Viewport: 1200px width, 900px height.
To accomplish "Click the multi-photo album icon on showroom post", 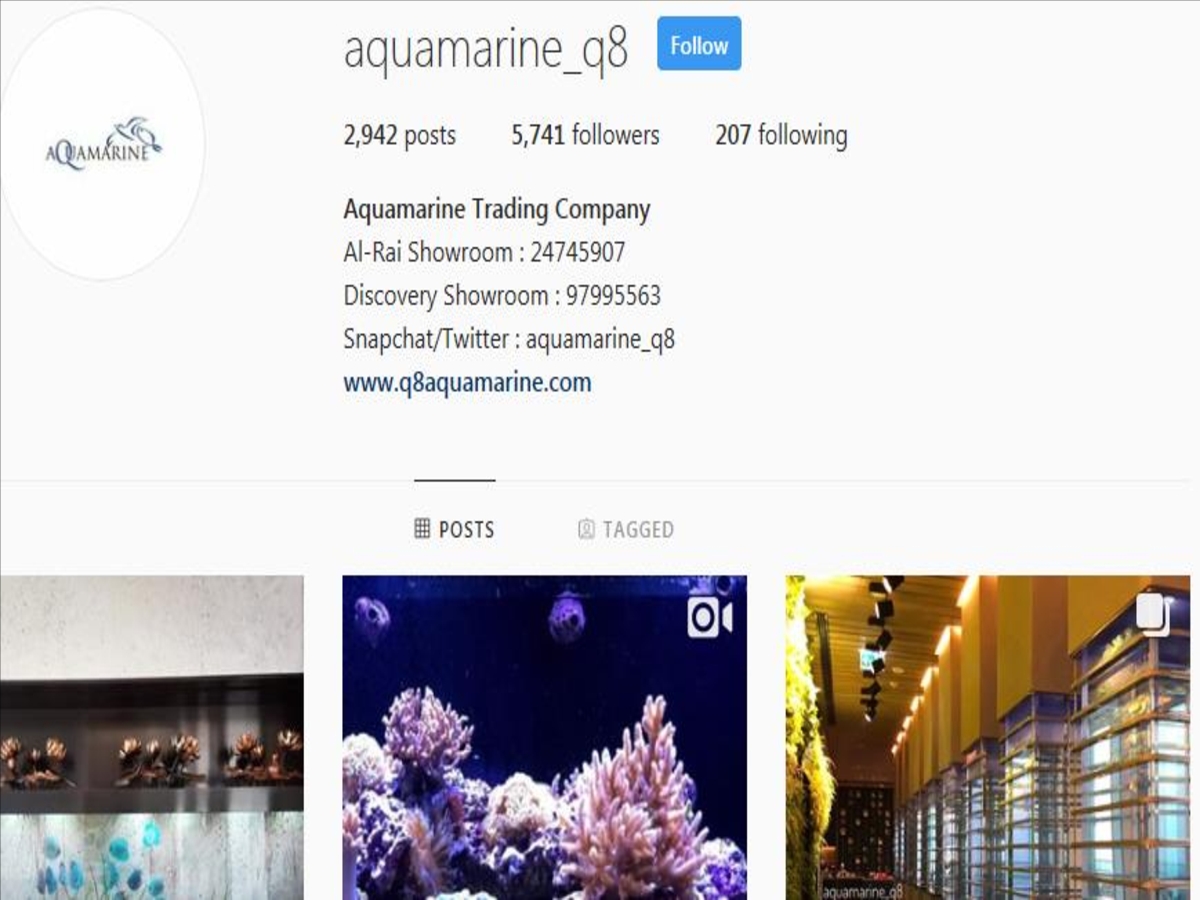I will coord(1152,615).
